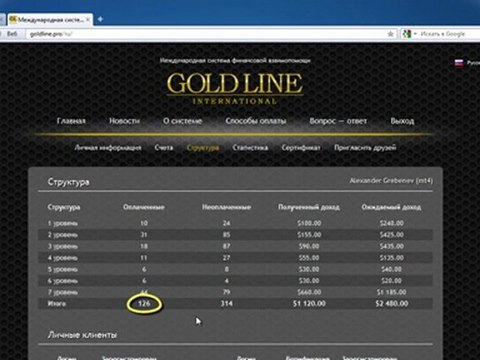This screenshot has width=480, height=360.
Task: Select the 2 уровень row label
Action: (x=63, y=235)
